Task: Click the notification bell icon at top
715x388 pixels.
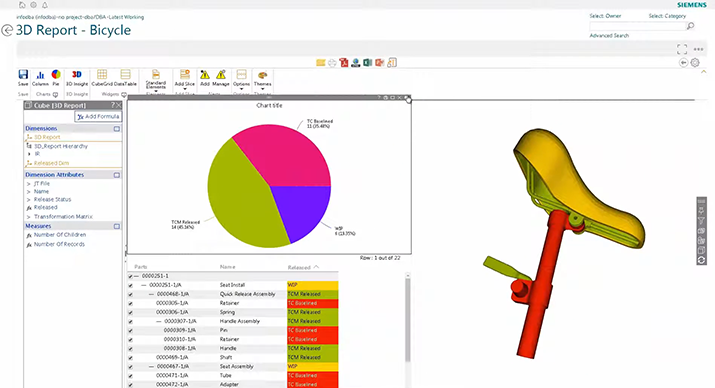Action: click(45, 5)
